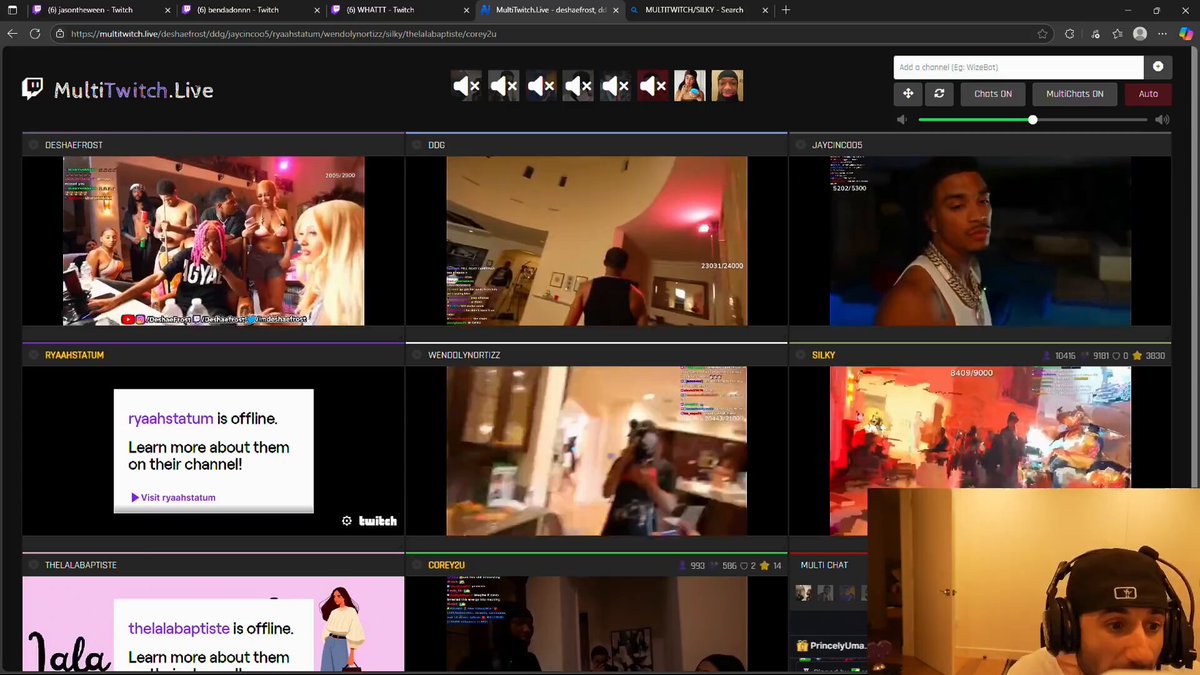This screenshot has width=1200, height=675.
Task: Select the black-hooded face avatar in the header
Action: pos(727,86)
